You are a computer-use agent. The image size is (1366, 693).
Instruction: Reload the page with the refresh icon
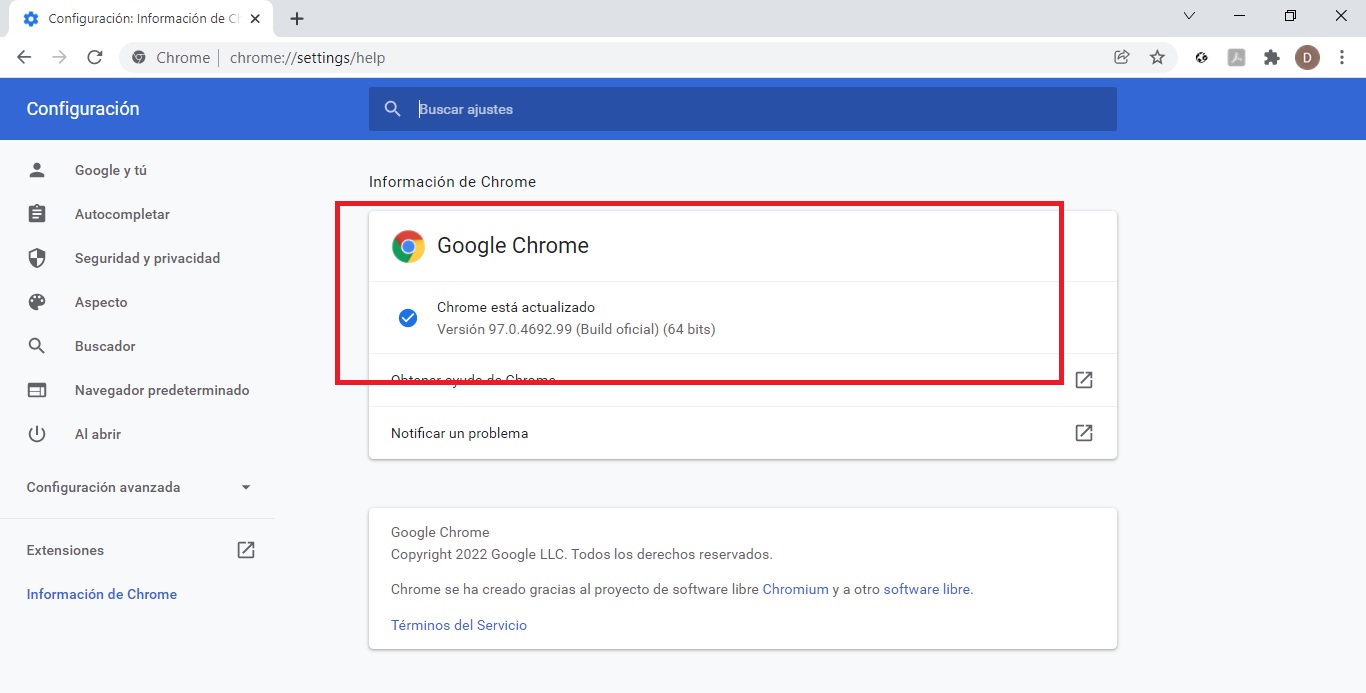pyautogui.click(x=95, y=57)
